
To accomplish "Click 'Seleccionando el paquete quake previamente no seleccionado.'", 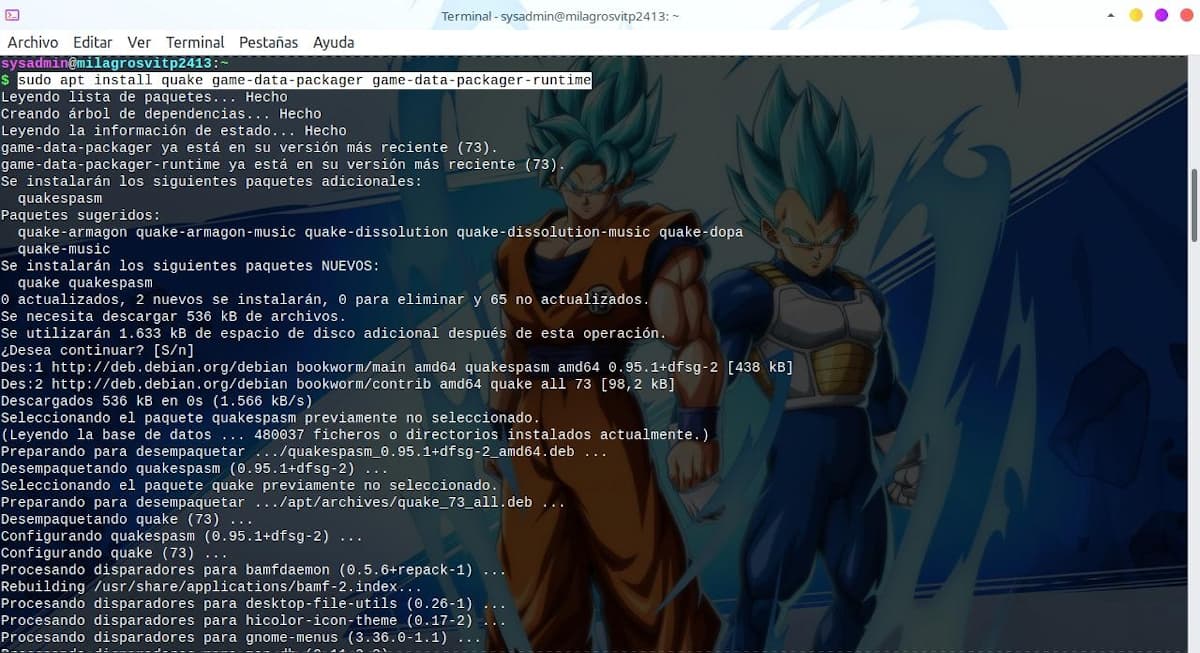I will click(249, 486).
